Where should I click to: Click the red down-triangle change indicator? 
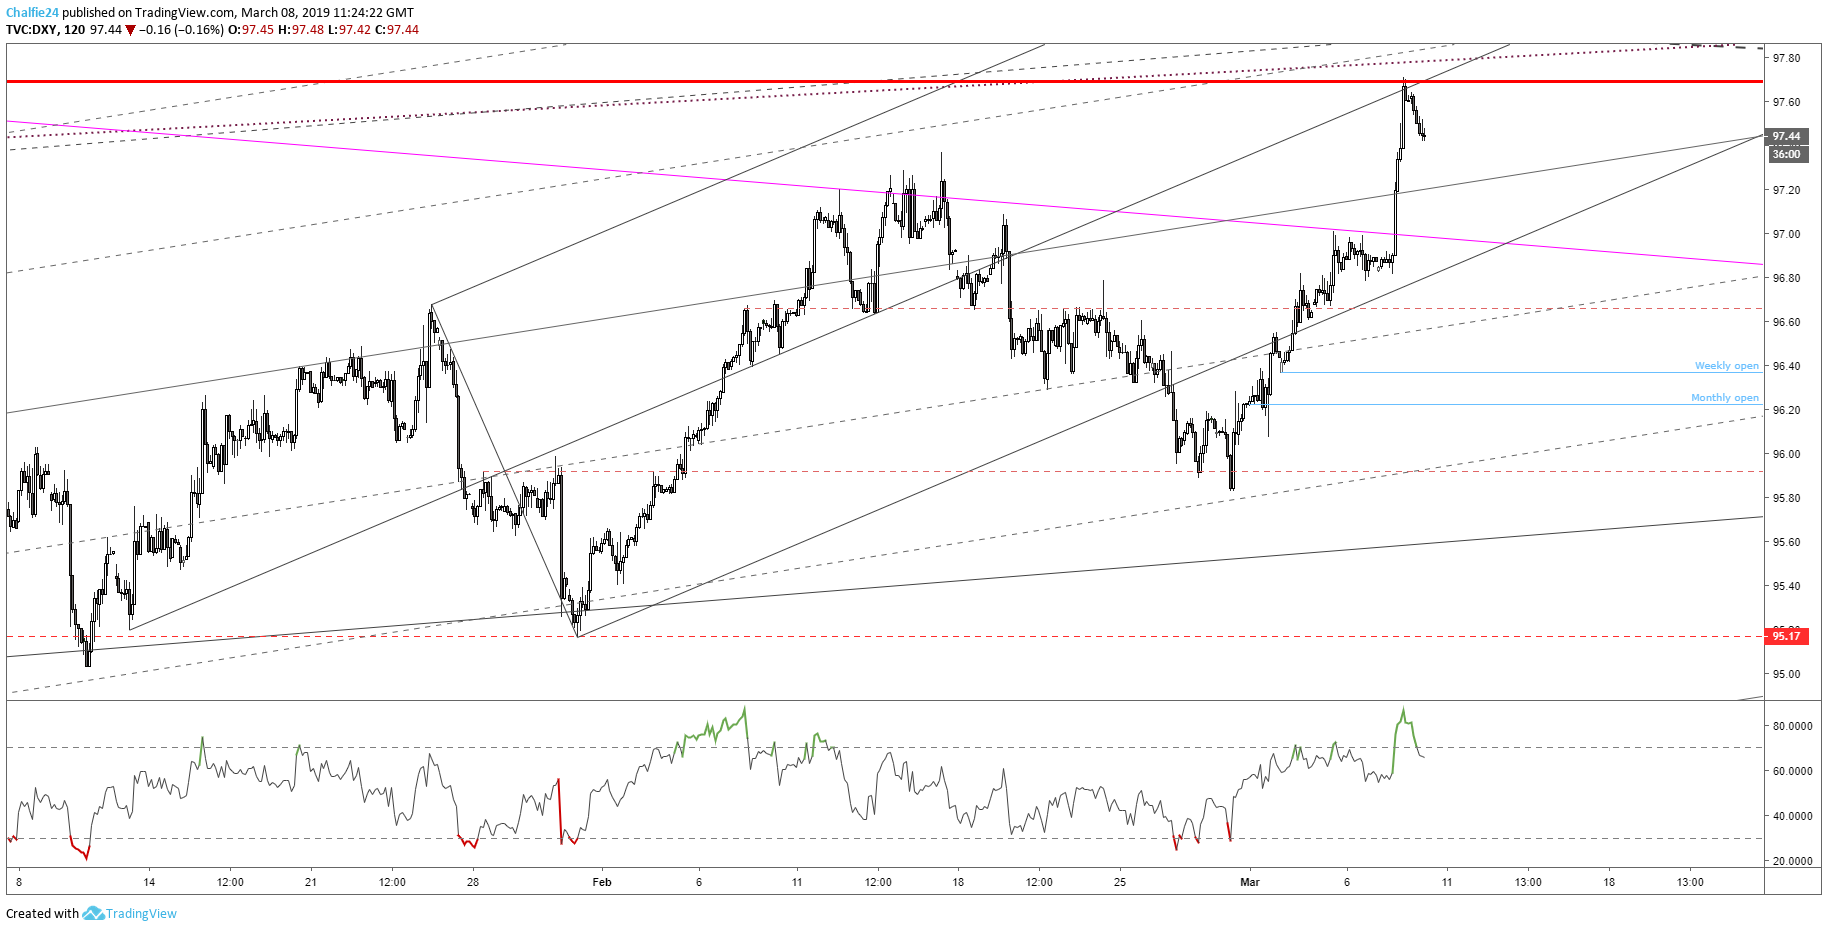point(130,30)
